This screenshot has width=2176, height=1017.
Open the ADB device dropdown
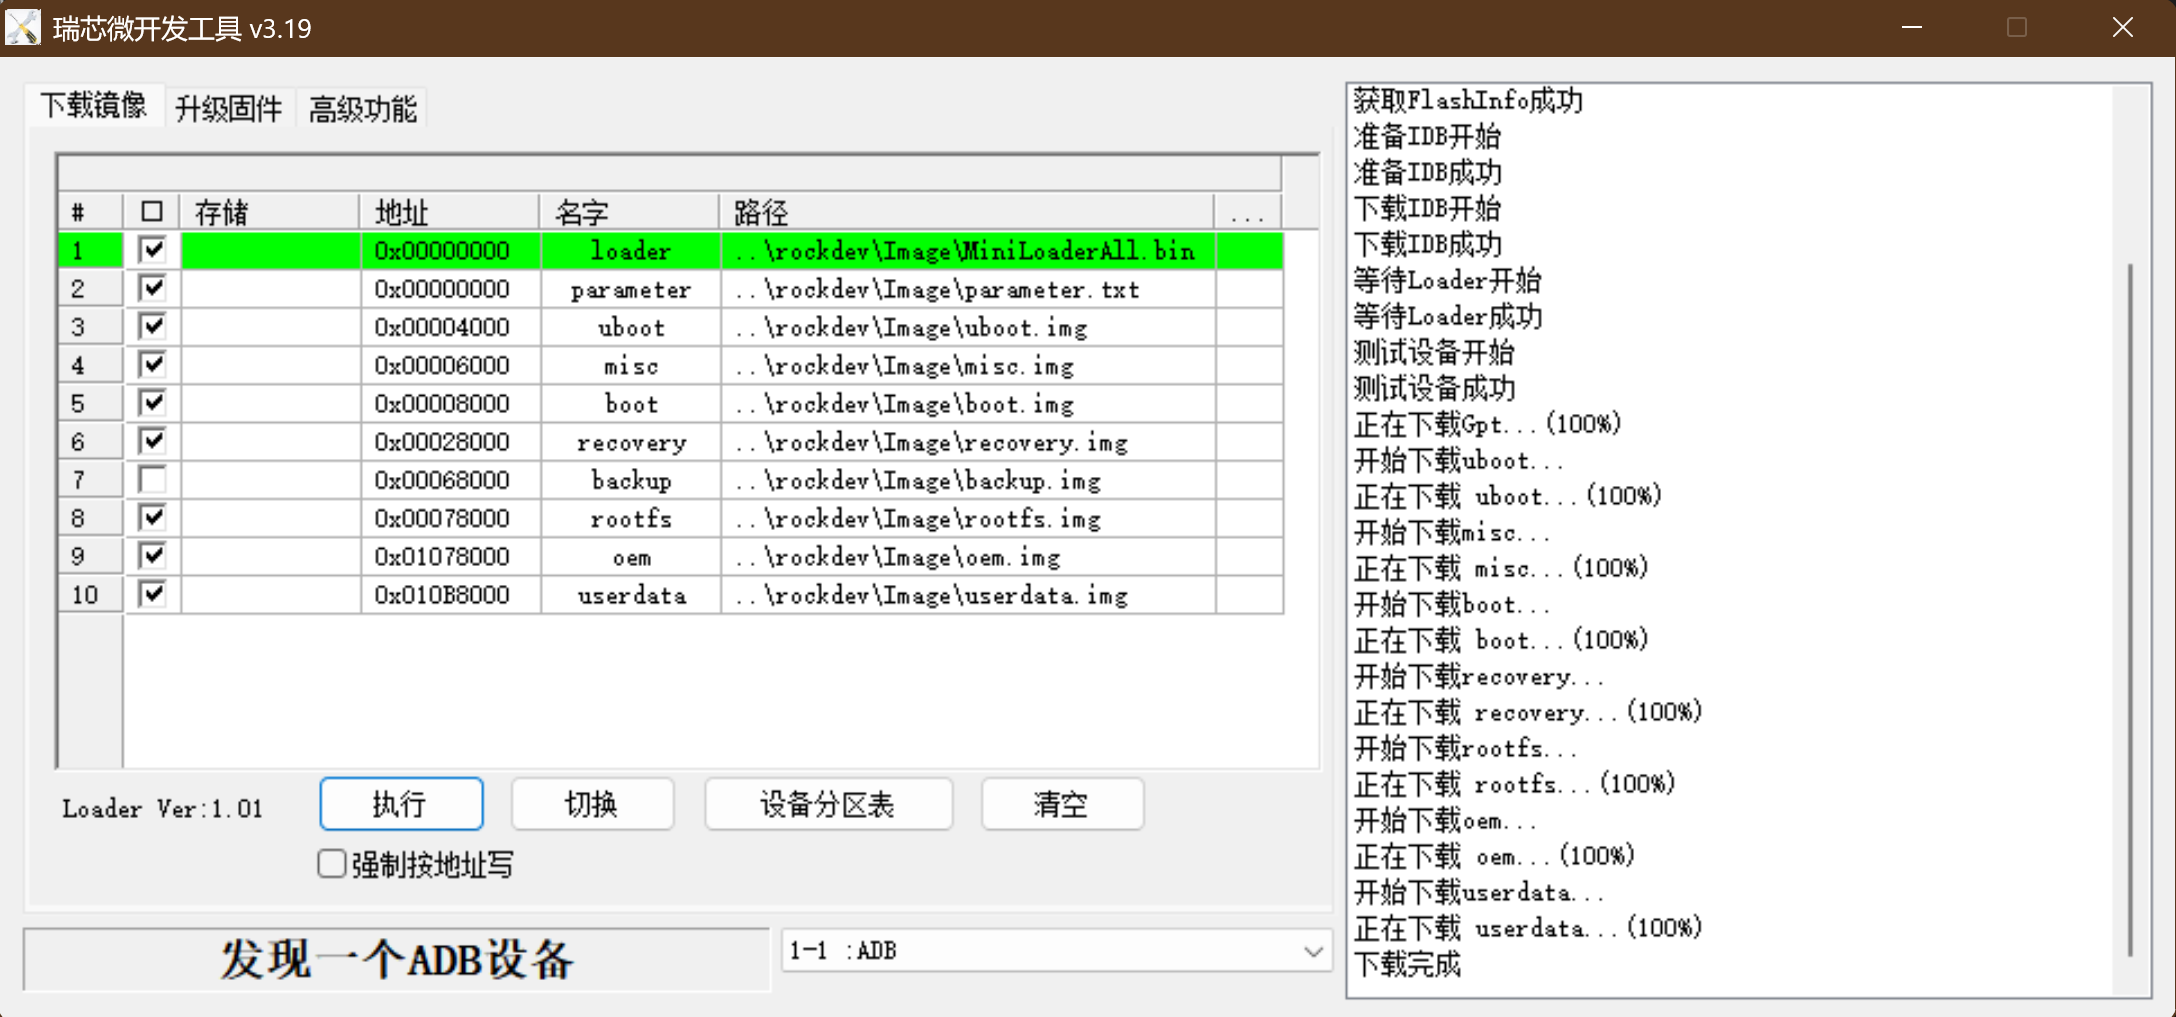coord(1313,951)
